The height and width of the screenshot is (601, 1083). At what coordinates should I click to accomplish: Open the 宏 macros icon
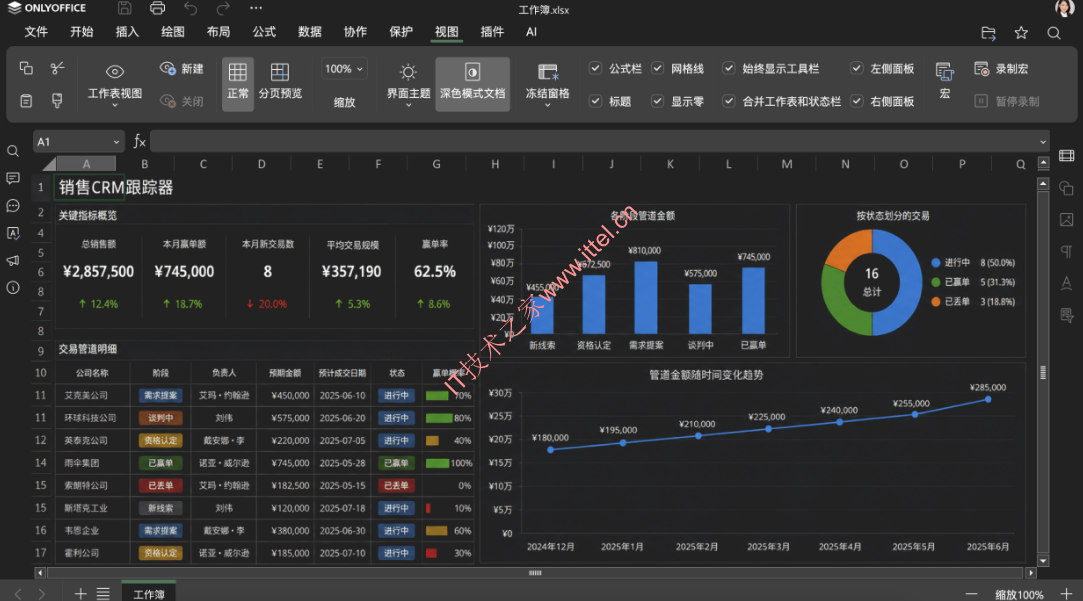tap(945, 79)
